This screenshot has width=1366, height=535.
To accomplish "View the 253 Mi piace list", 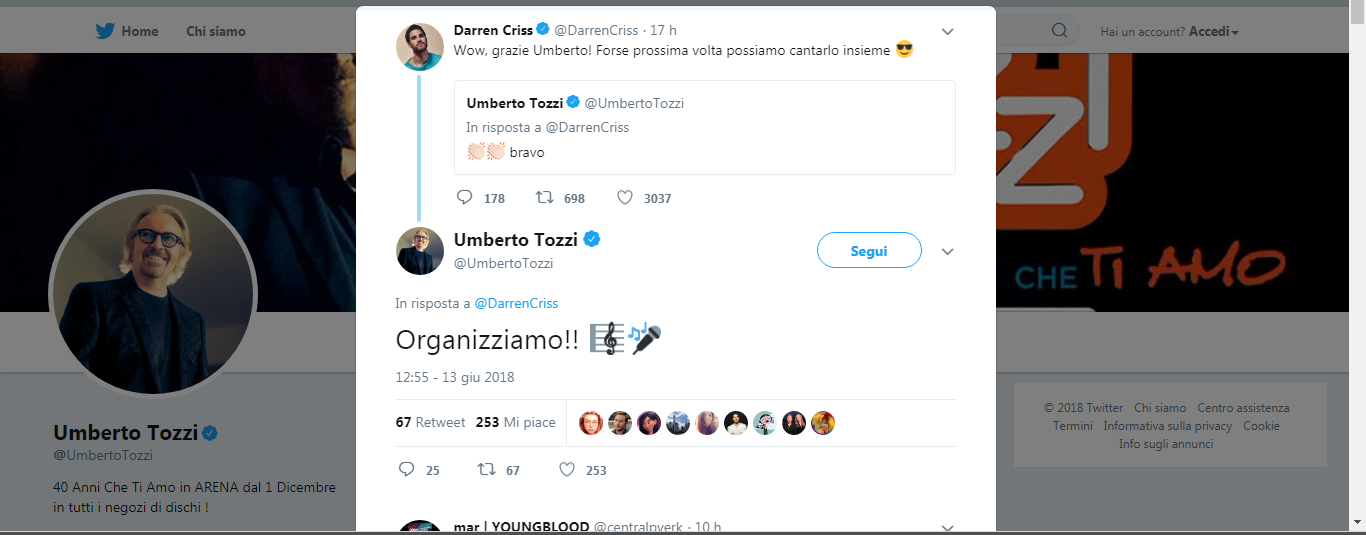I will pyautogui.click(x=515, y=422).
